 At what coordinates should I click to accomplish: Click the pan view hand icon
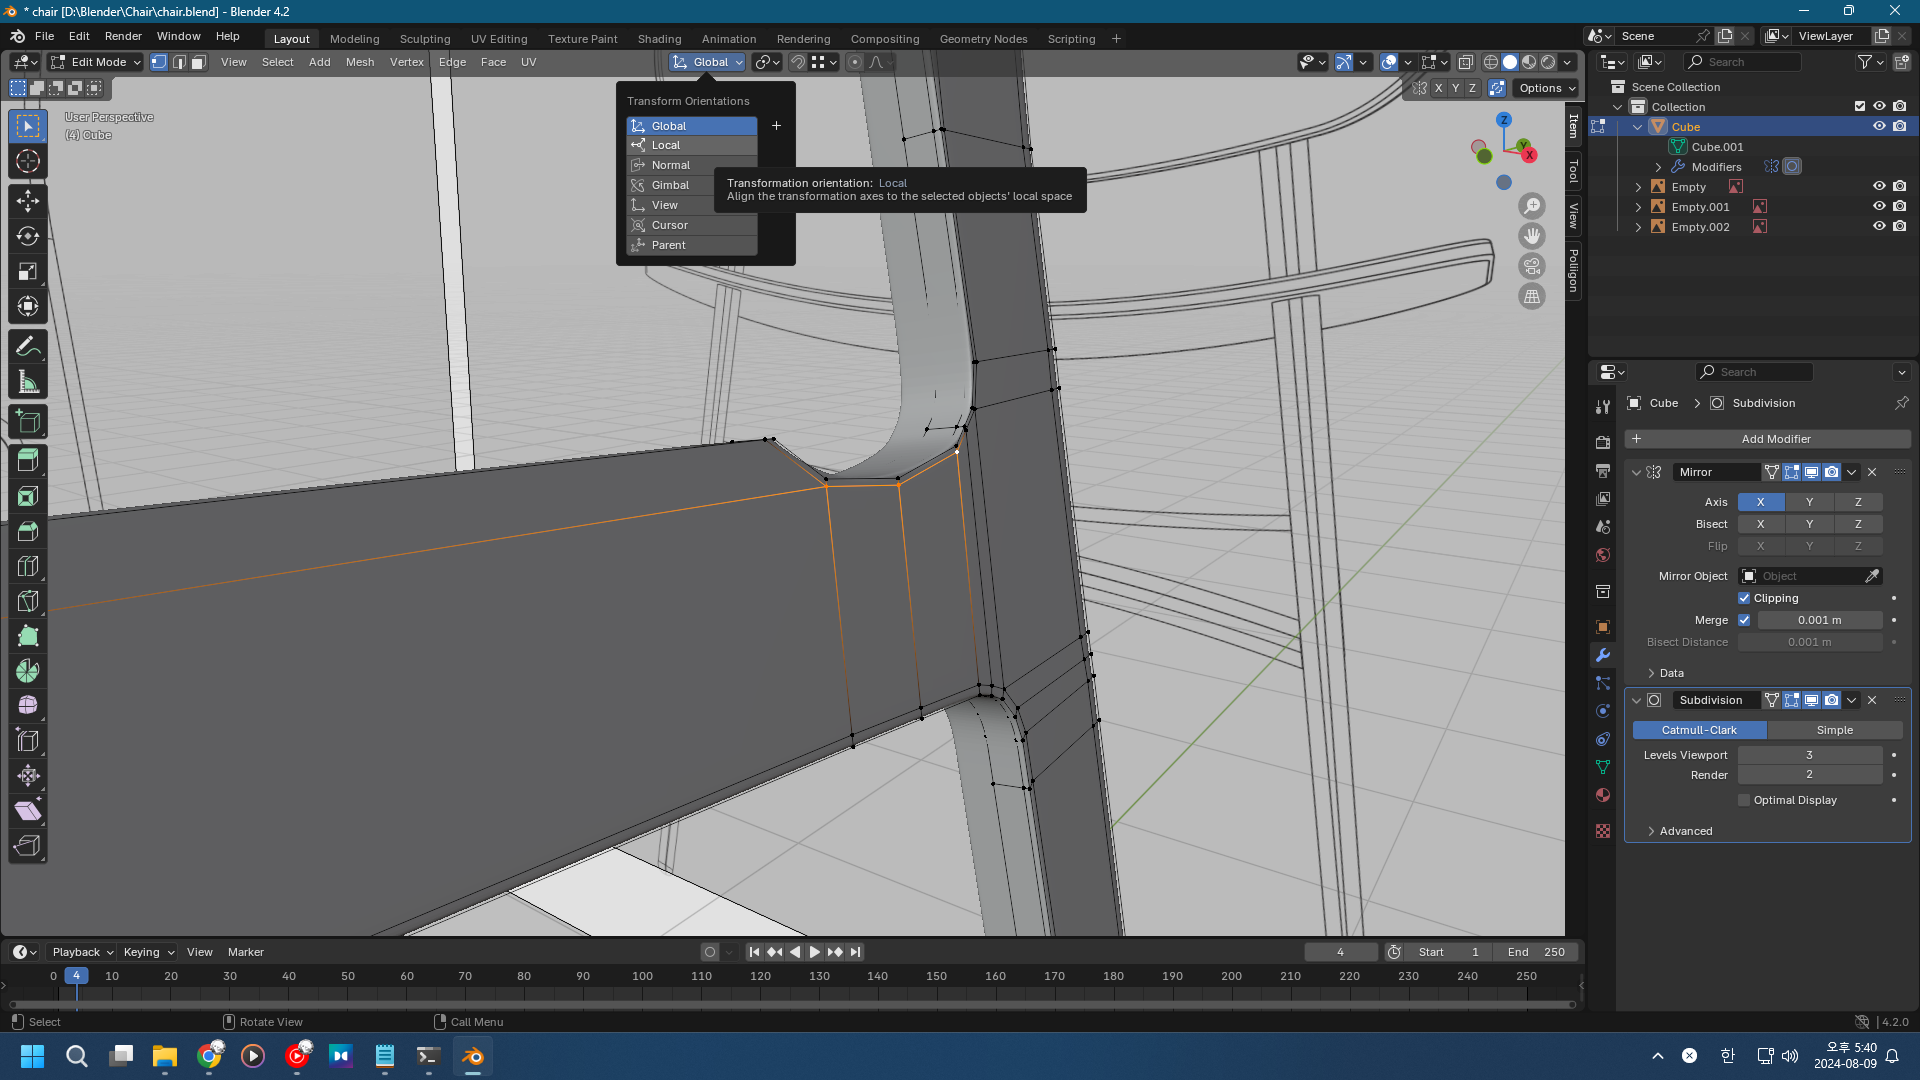pos(1532,236)
